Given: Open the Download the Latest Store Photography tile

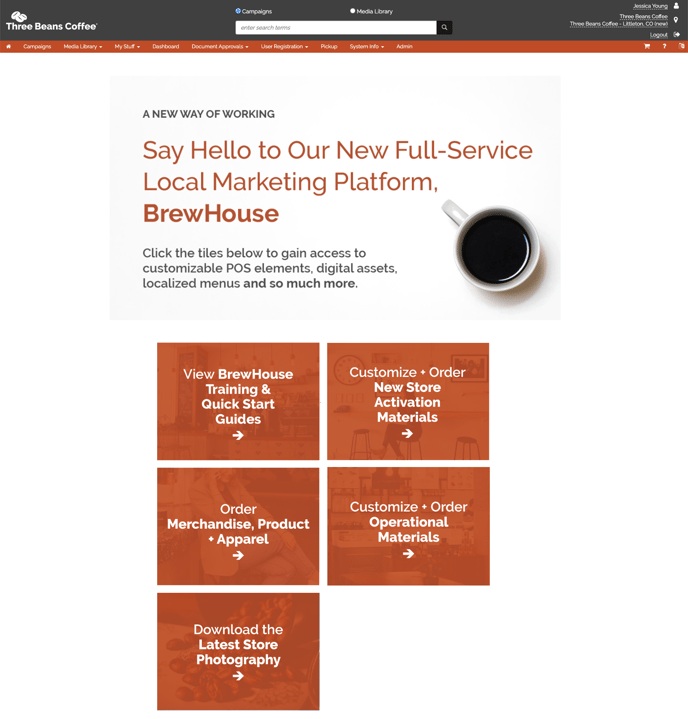Looking at the screenshot, I should click(x=238, y=652).
